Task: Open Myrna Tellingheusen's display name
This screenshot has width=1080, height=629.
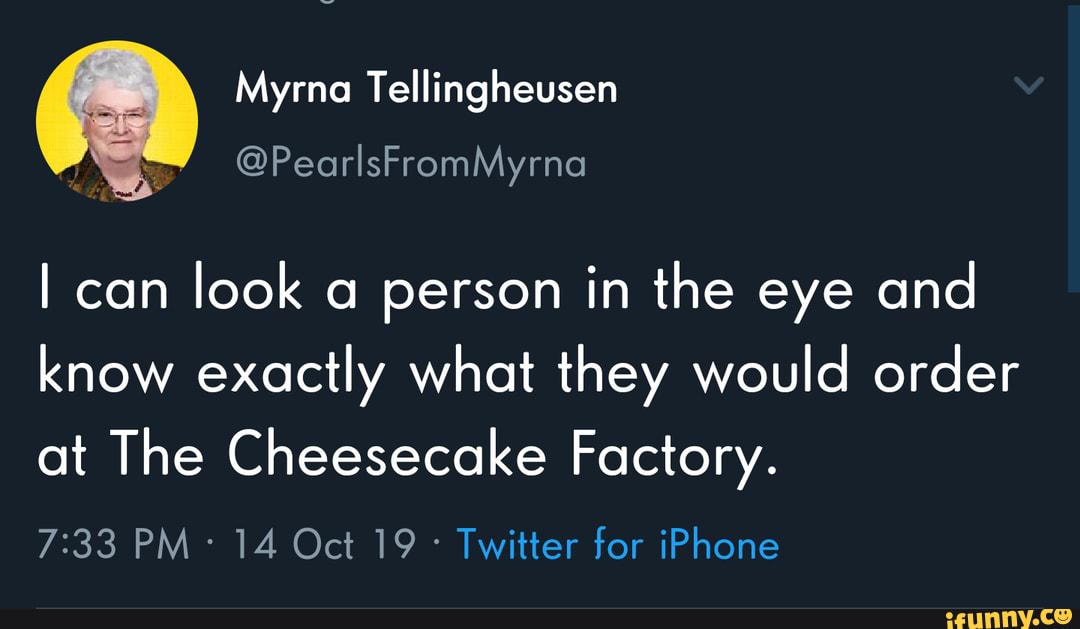Action: point(427,88)
